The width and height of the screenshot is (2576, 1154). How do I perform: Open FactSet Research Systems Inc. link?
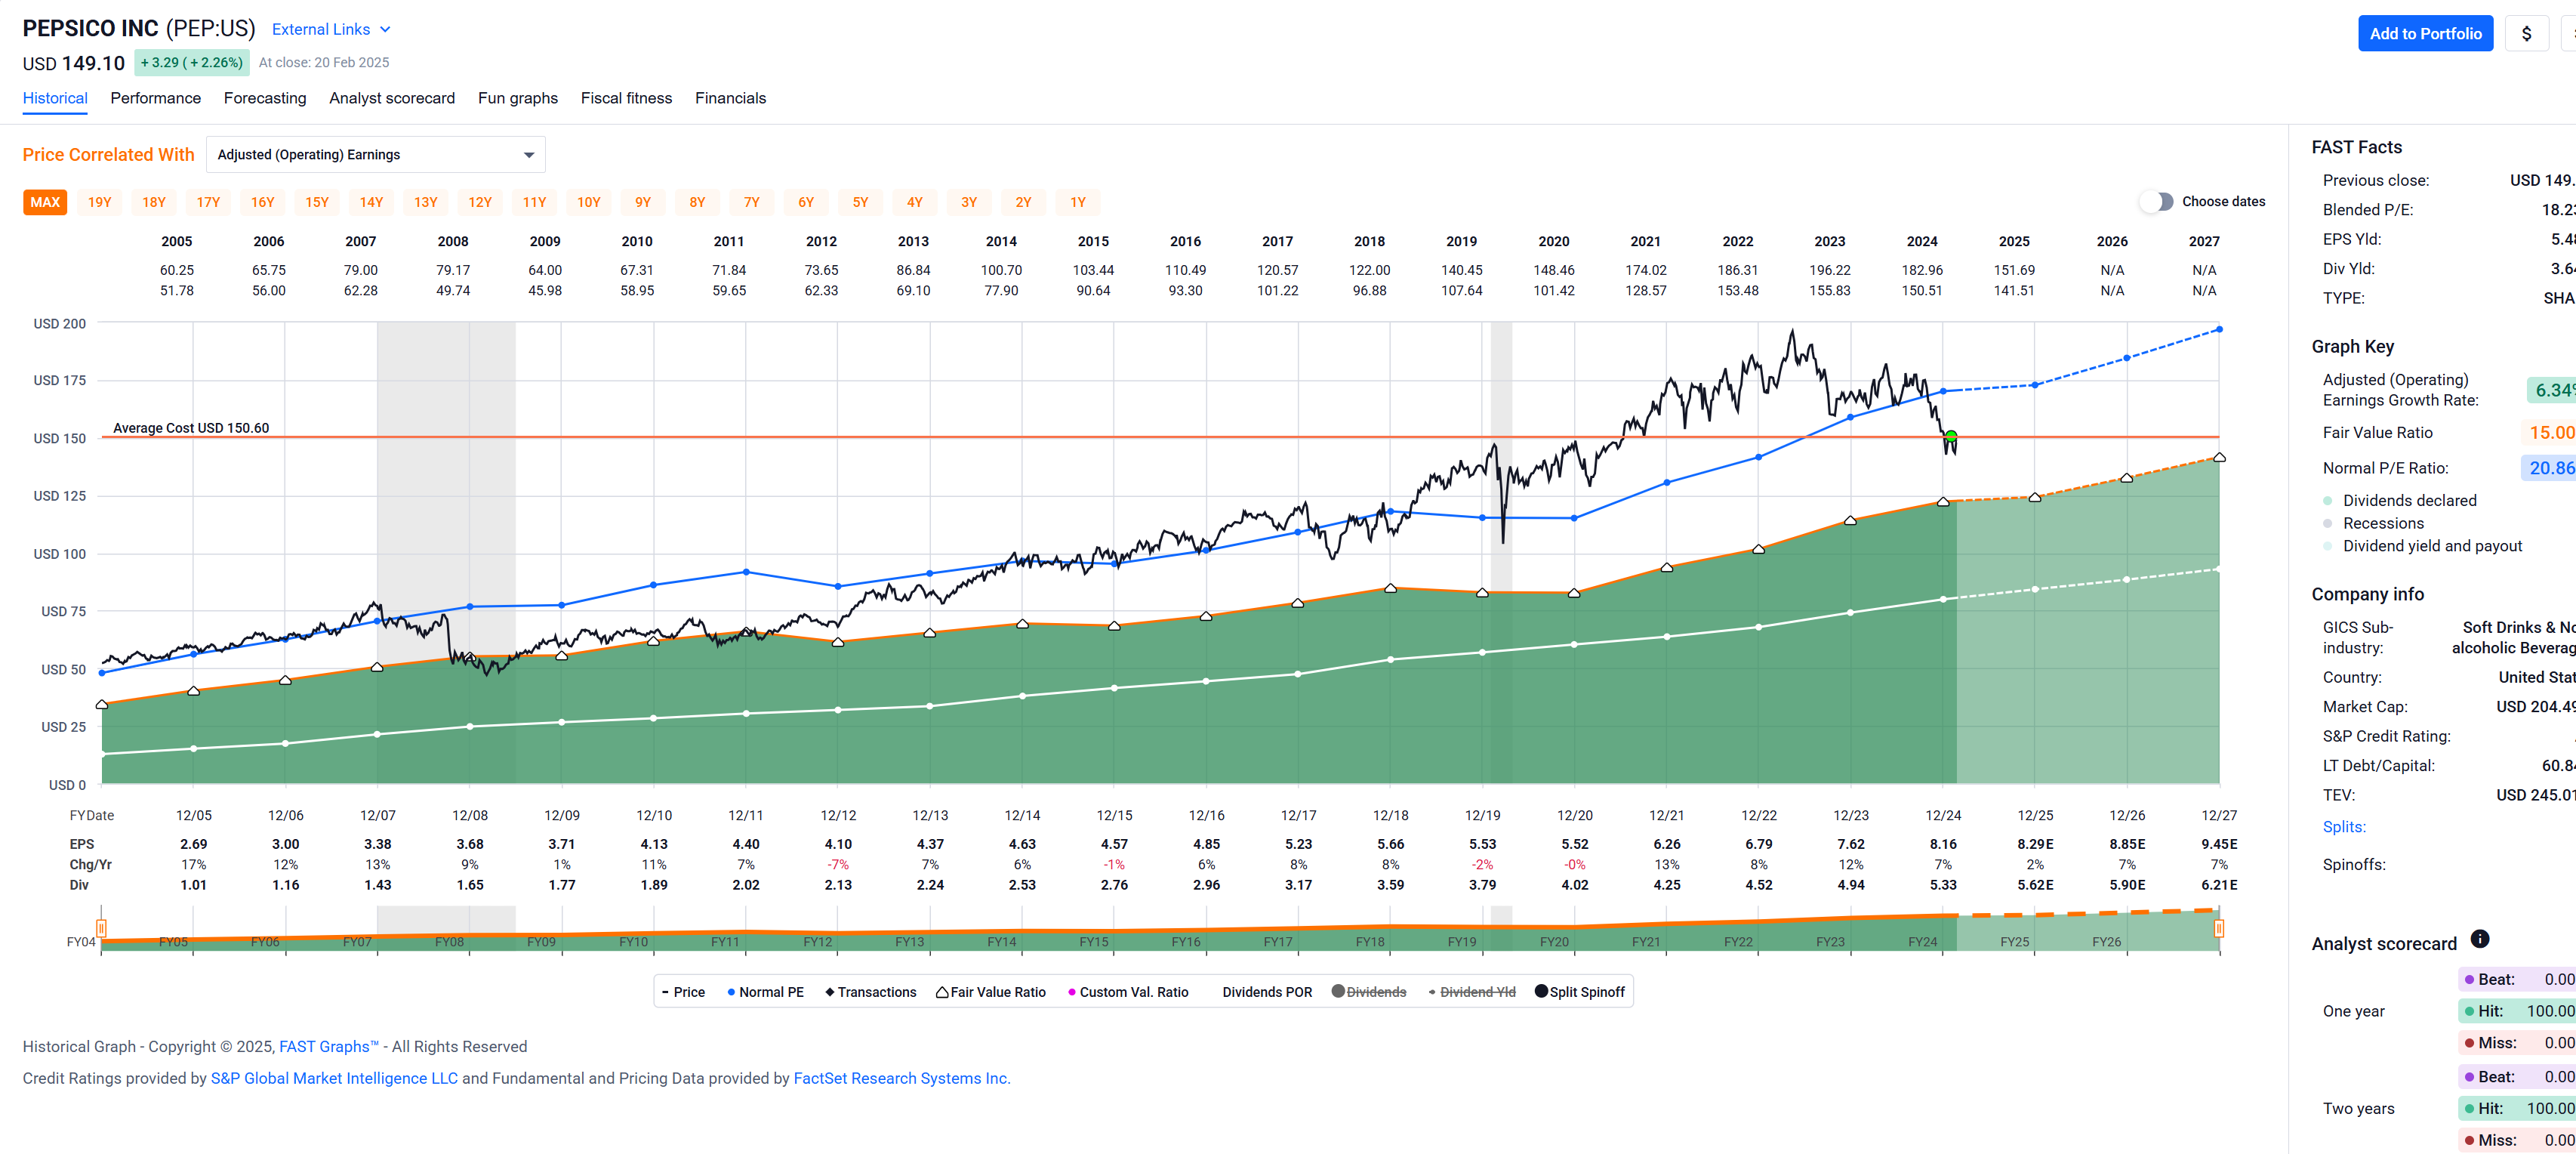click(x=902, y=1078)
